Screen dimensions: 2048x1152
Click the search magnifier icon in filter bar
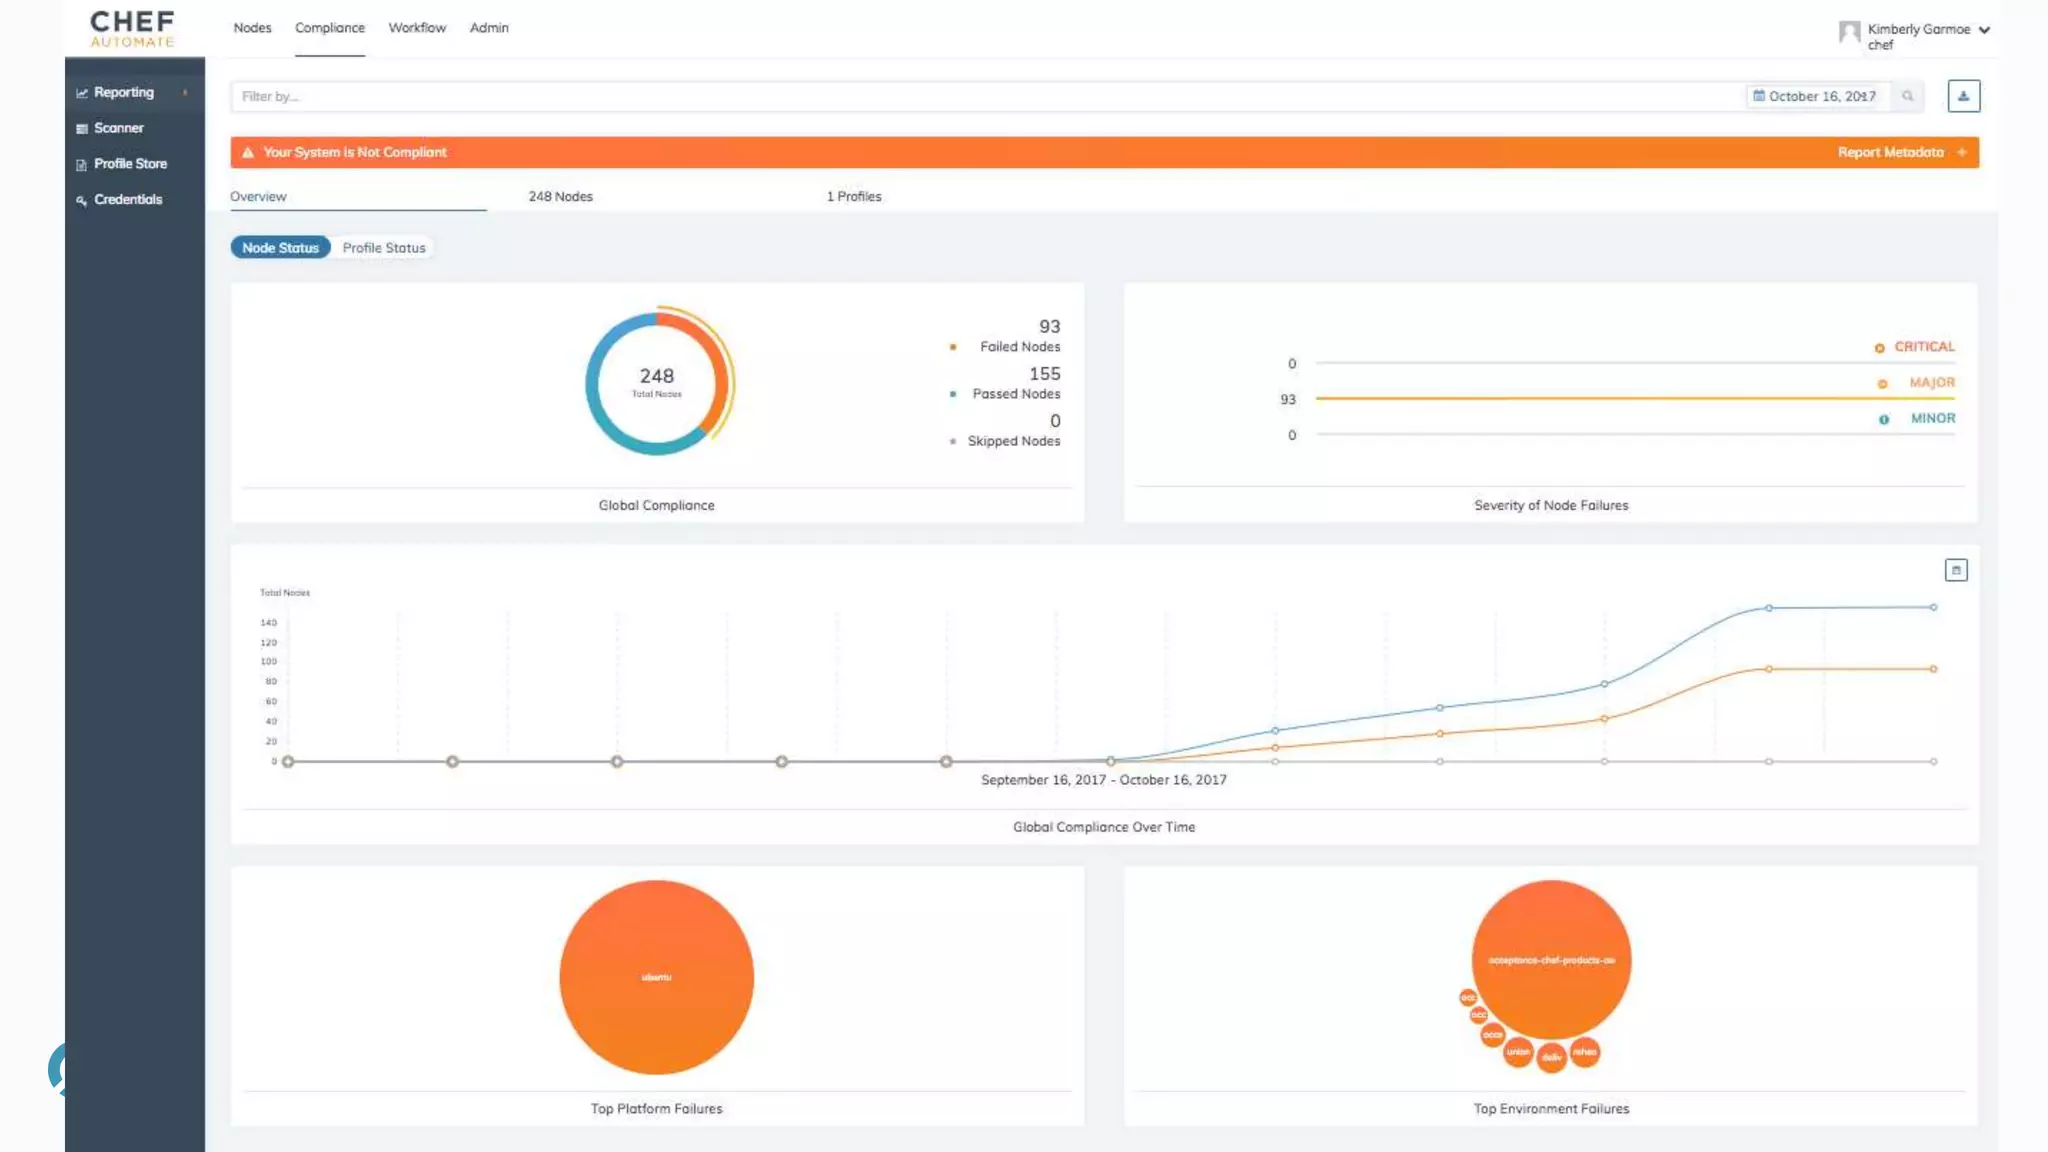[1907, 96]
